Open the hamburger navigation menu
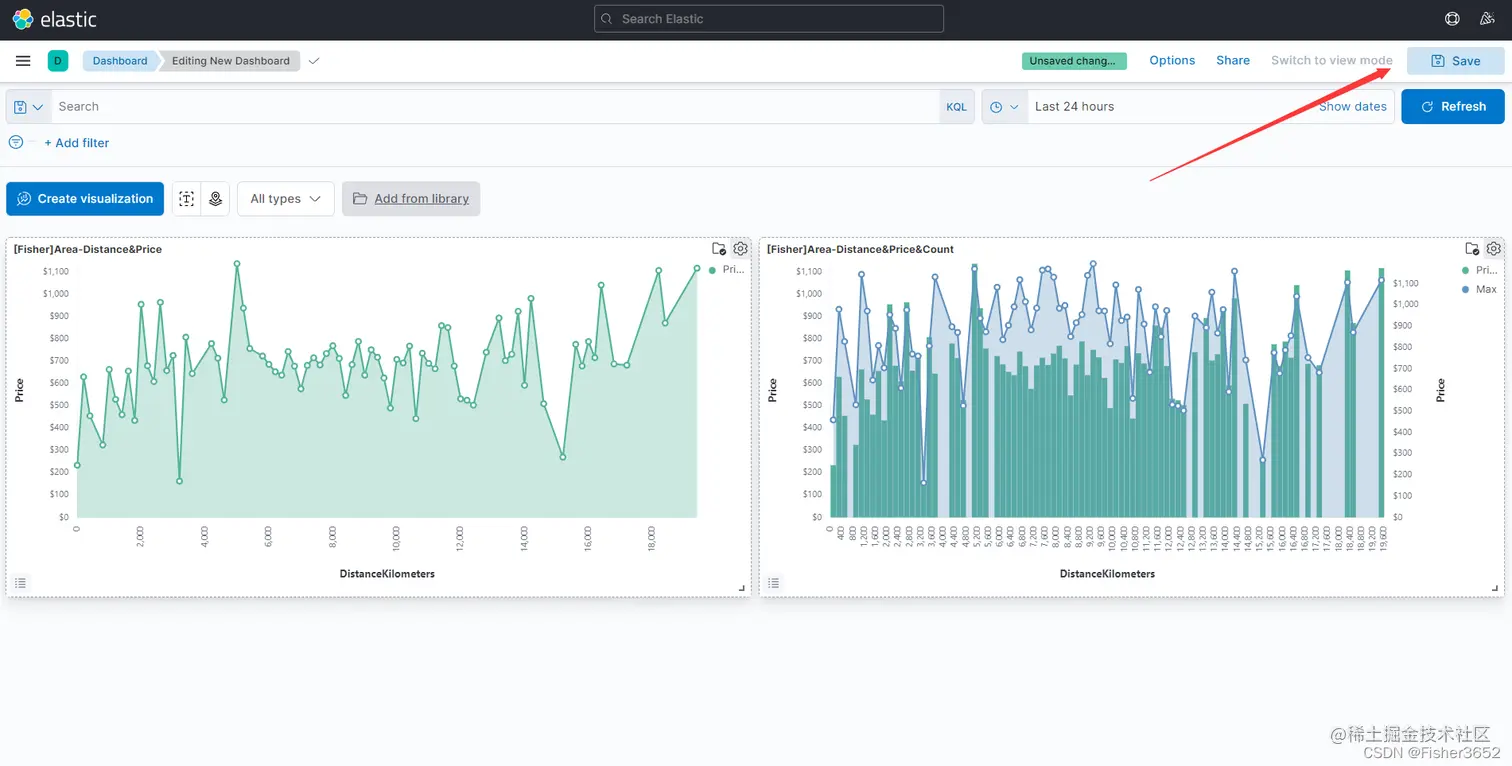Viewport: 1512px width, 766px height. (23, 61)
